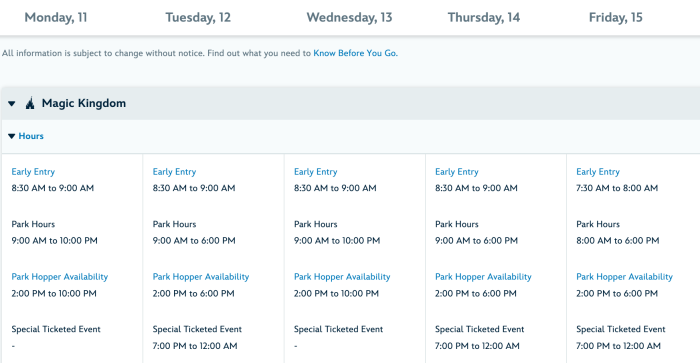
Task: Click Wednesday's Early Entry link
Action: [x=316, y=172]
